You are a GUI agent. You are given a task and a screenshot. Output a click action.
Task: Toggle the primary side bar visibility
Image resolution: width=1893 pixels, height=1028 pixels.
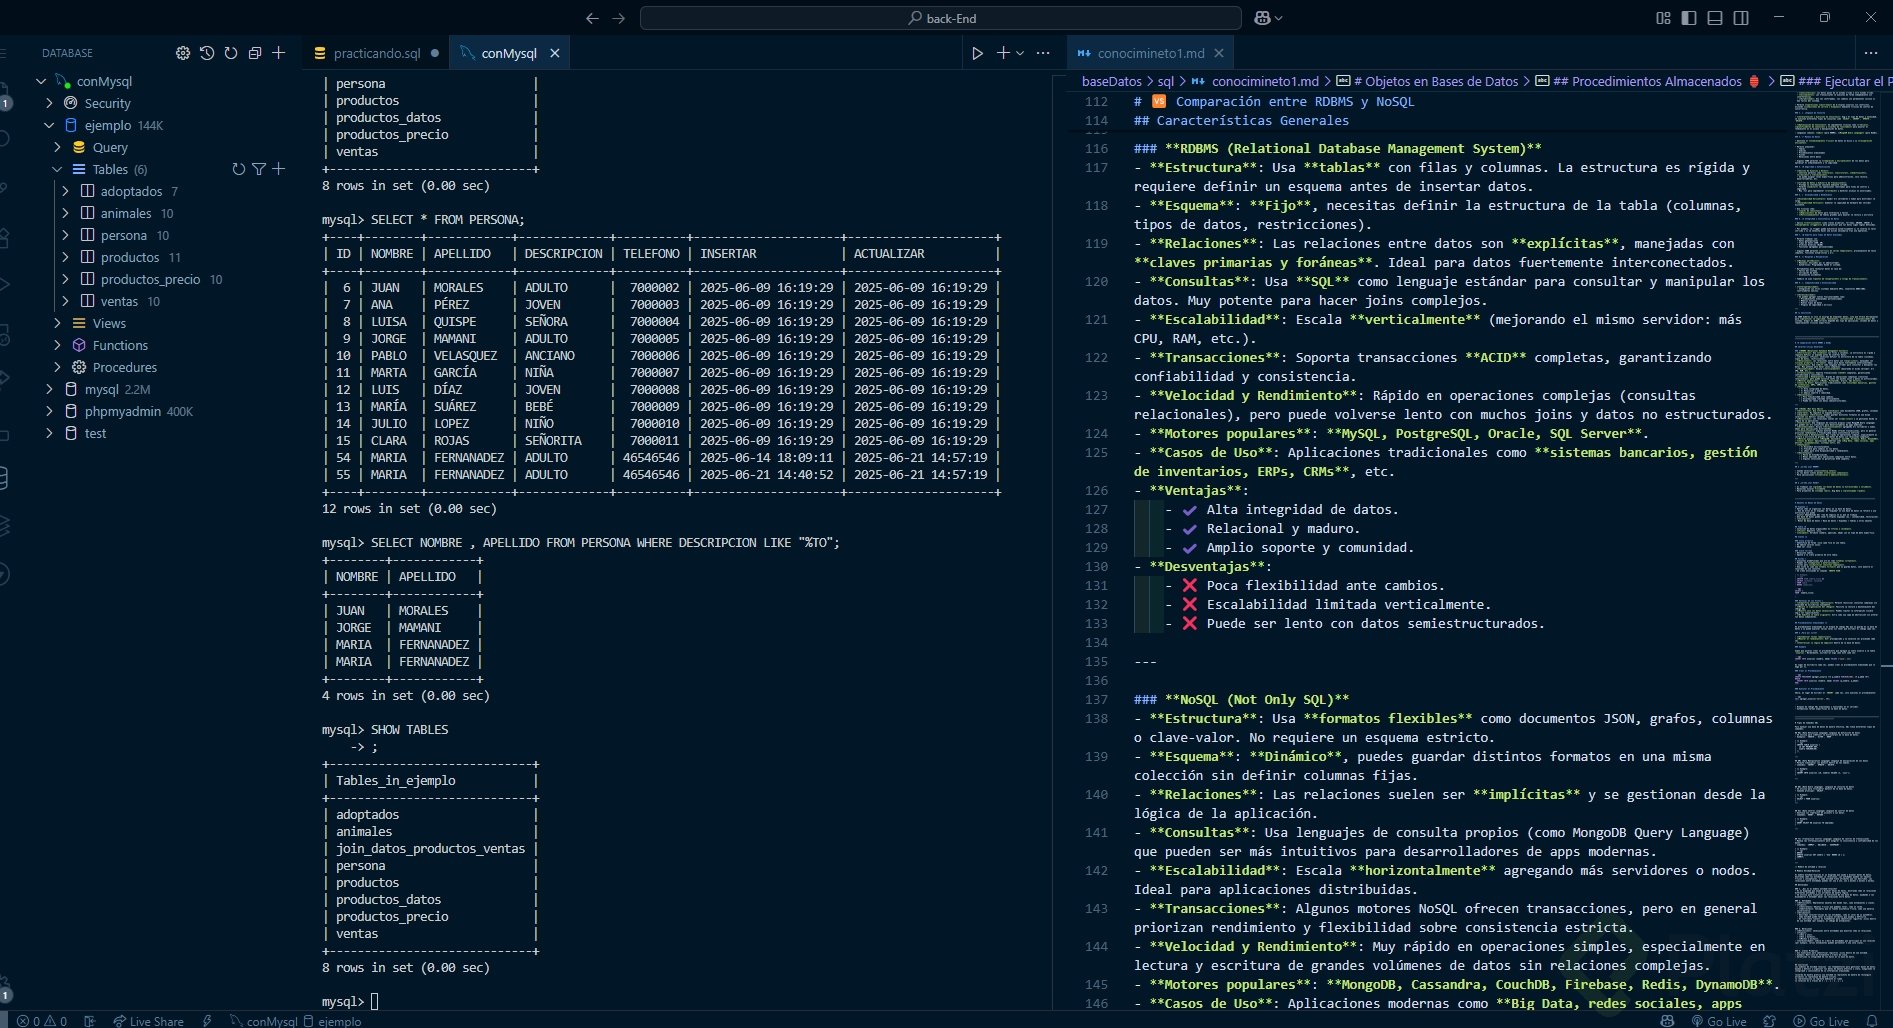coord(1689,18)
